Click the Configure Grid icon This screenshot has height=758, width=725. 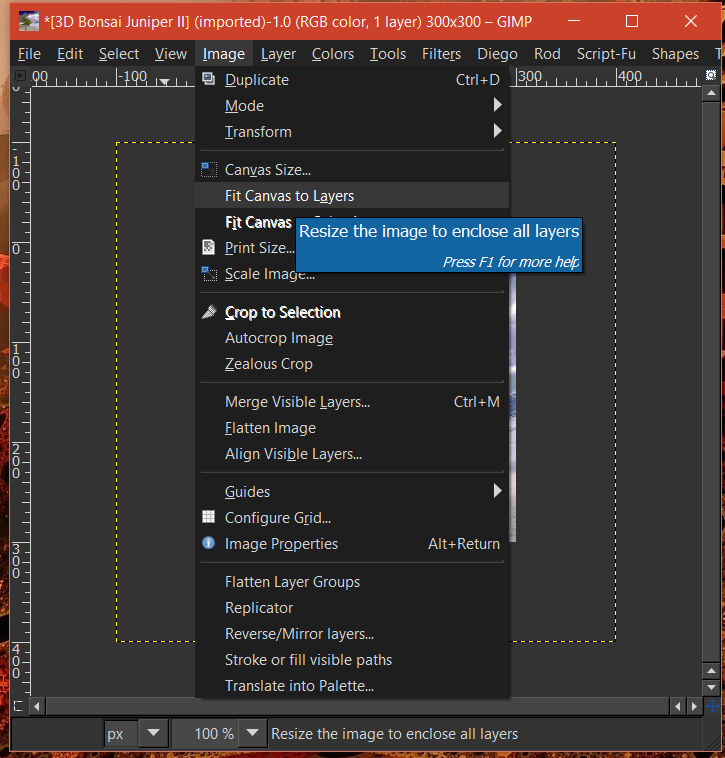[208, 517]
